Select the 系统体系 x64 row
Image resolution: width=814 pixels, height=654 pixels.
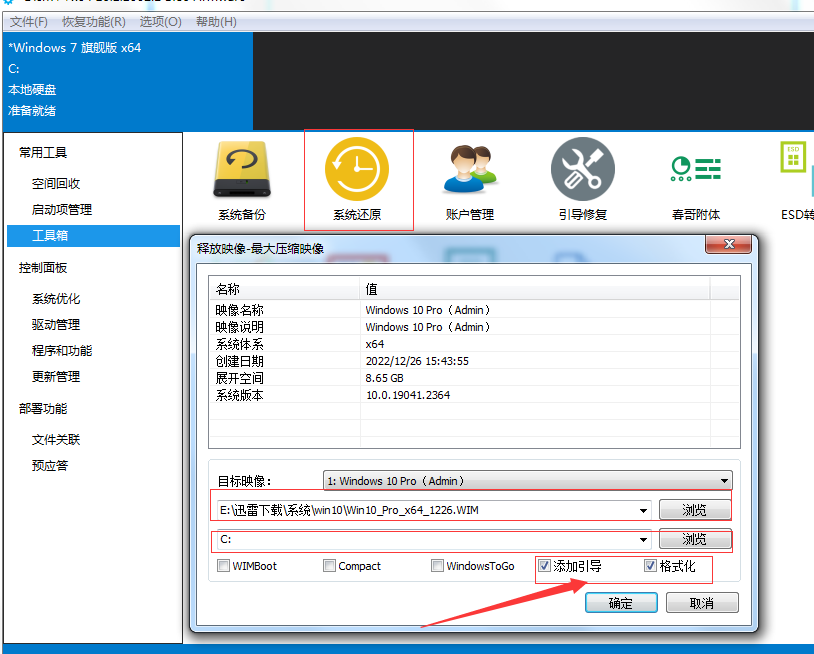(474, 344)
